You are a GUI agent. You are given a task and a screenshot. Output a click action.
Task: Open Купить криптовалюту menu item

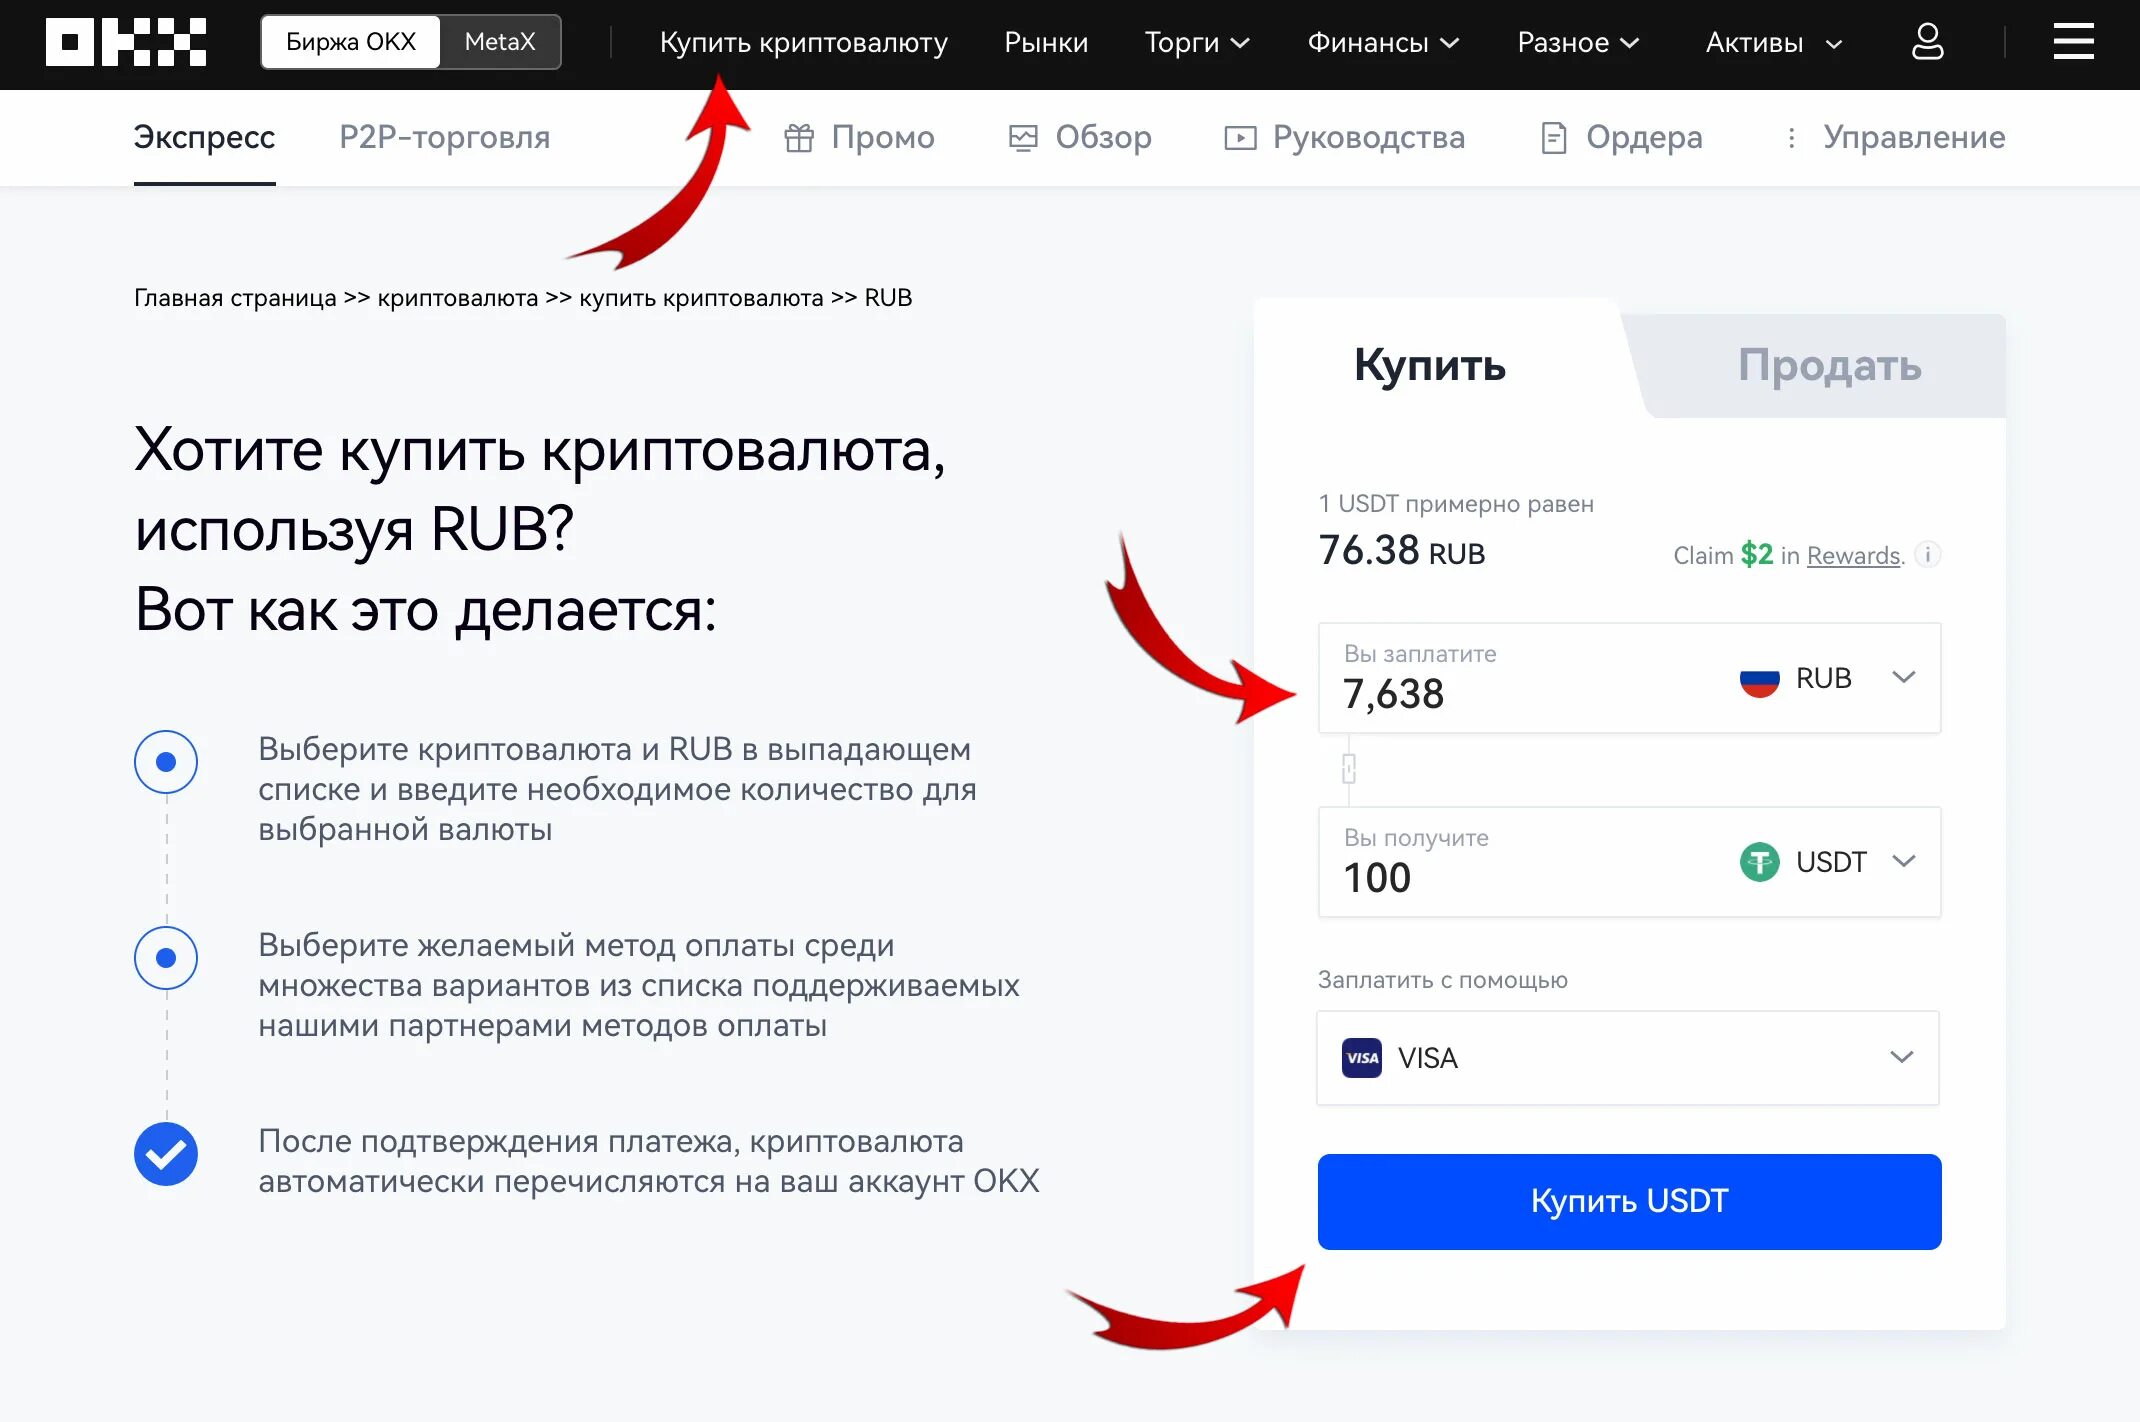pos(803,42)
